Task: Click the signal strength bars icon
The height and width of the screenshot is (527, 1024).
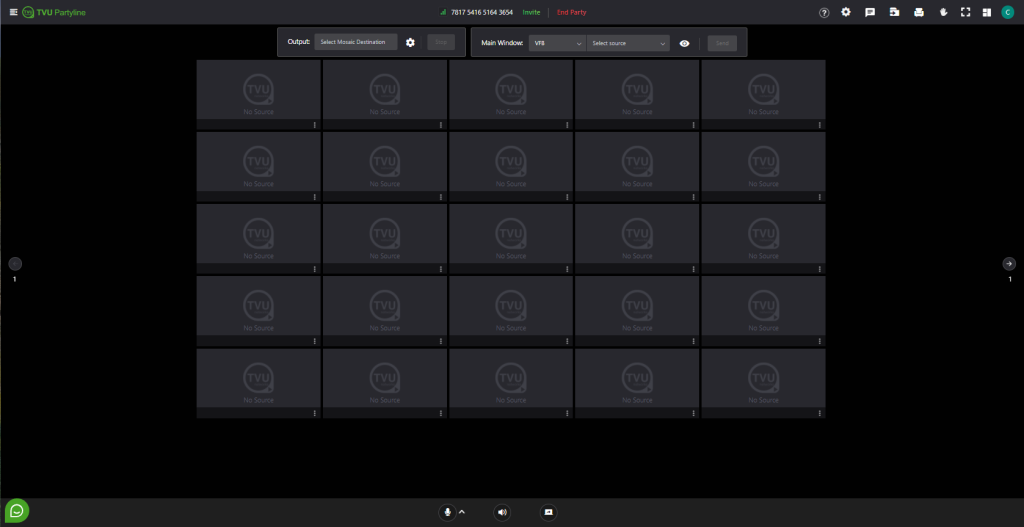Action: tap(443, 12)
